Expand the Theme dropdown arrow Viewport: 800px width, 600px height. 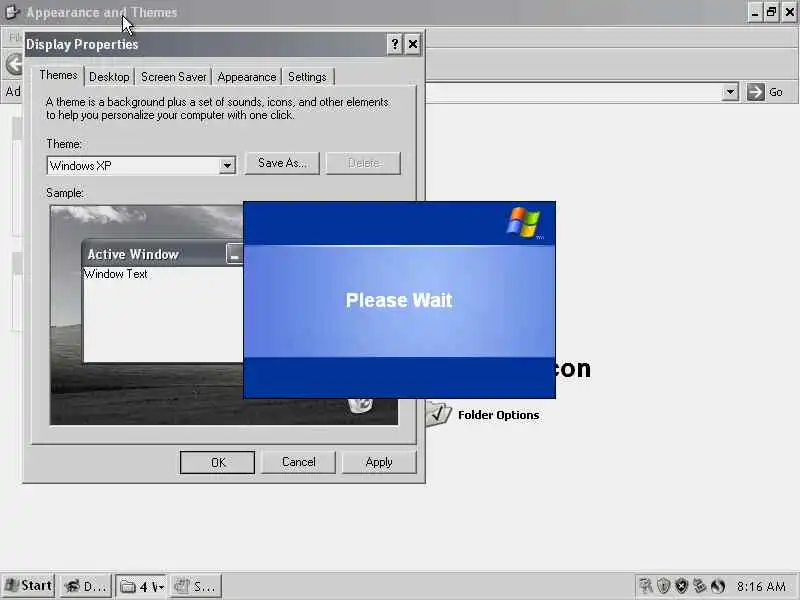point(227,165)
